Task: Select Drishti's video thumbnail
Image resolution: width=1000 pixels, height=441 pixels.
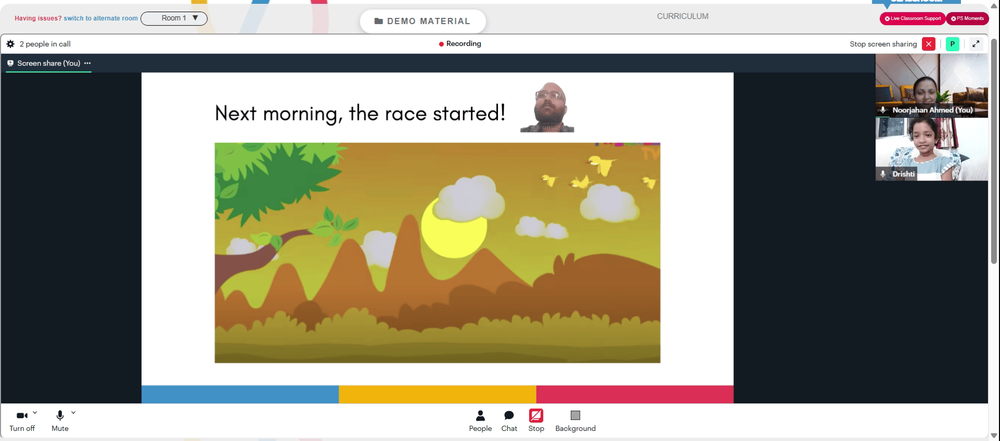Action: tap(931, 149)
